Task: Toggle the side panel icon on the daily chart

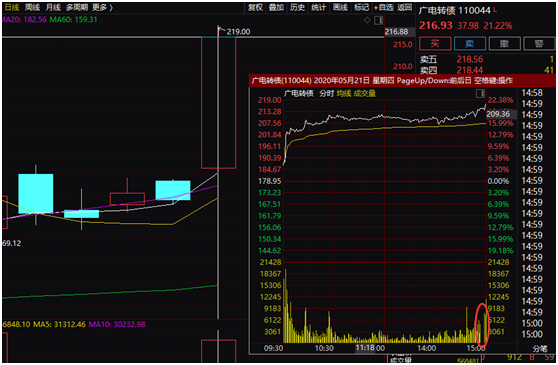Action: [x=379, y=20]
